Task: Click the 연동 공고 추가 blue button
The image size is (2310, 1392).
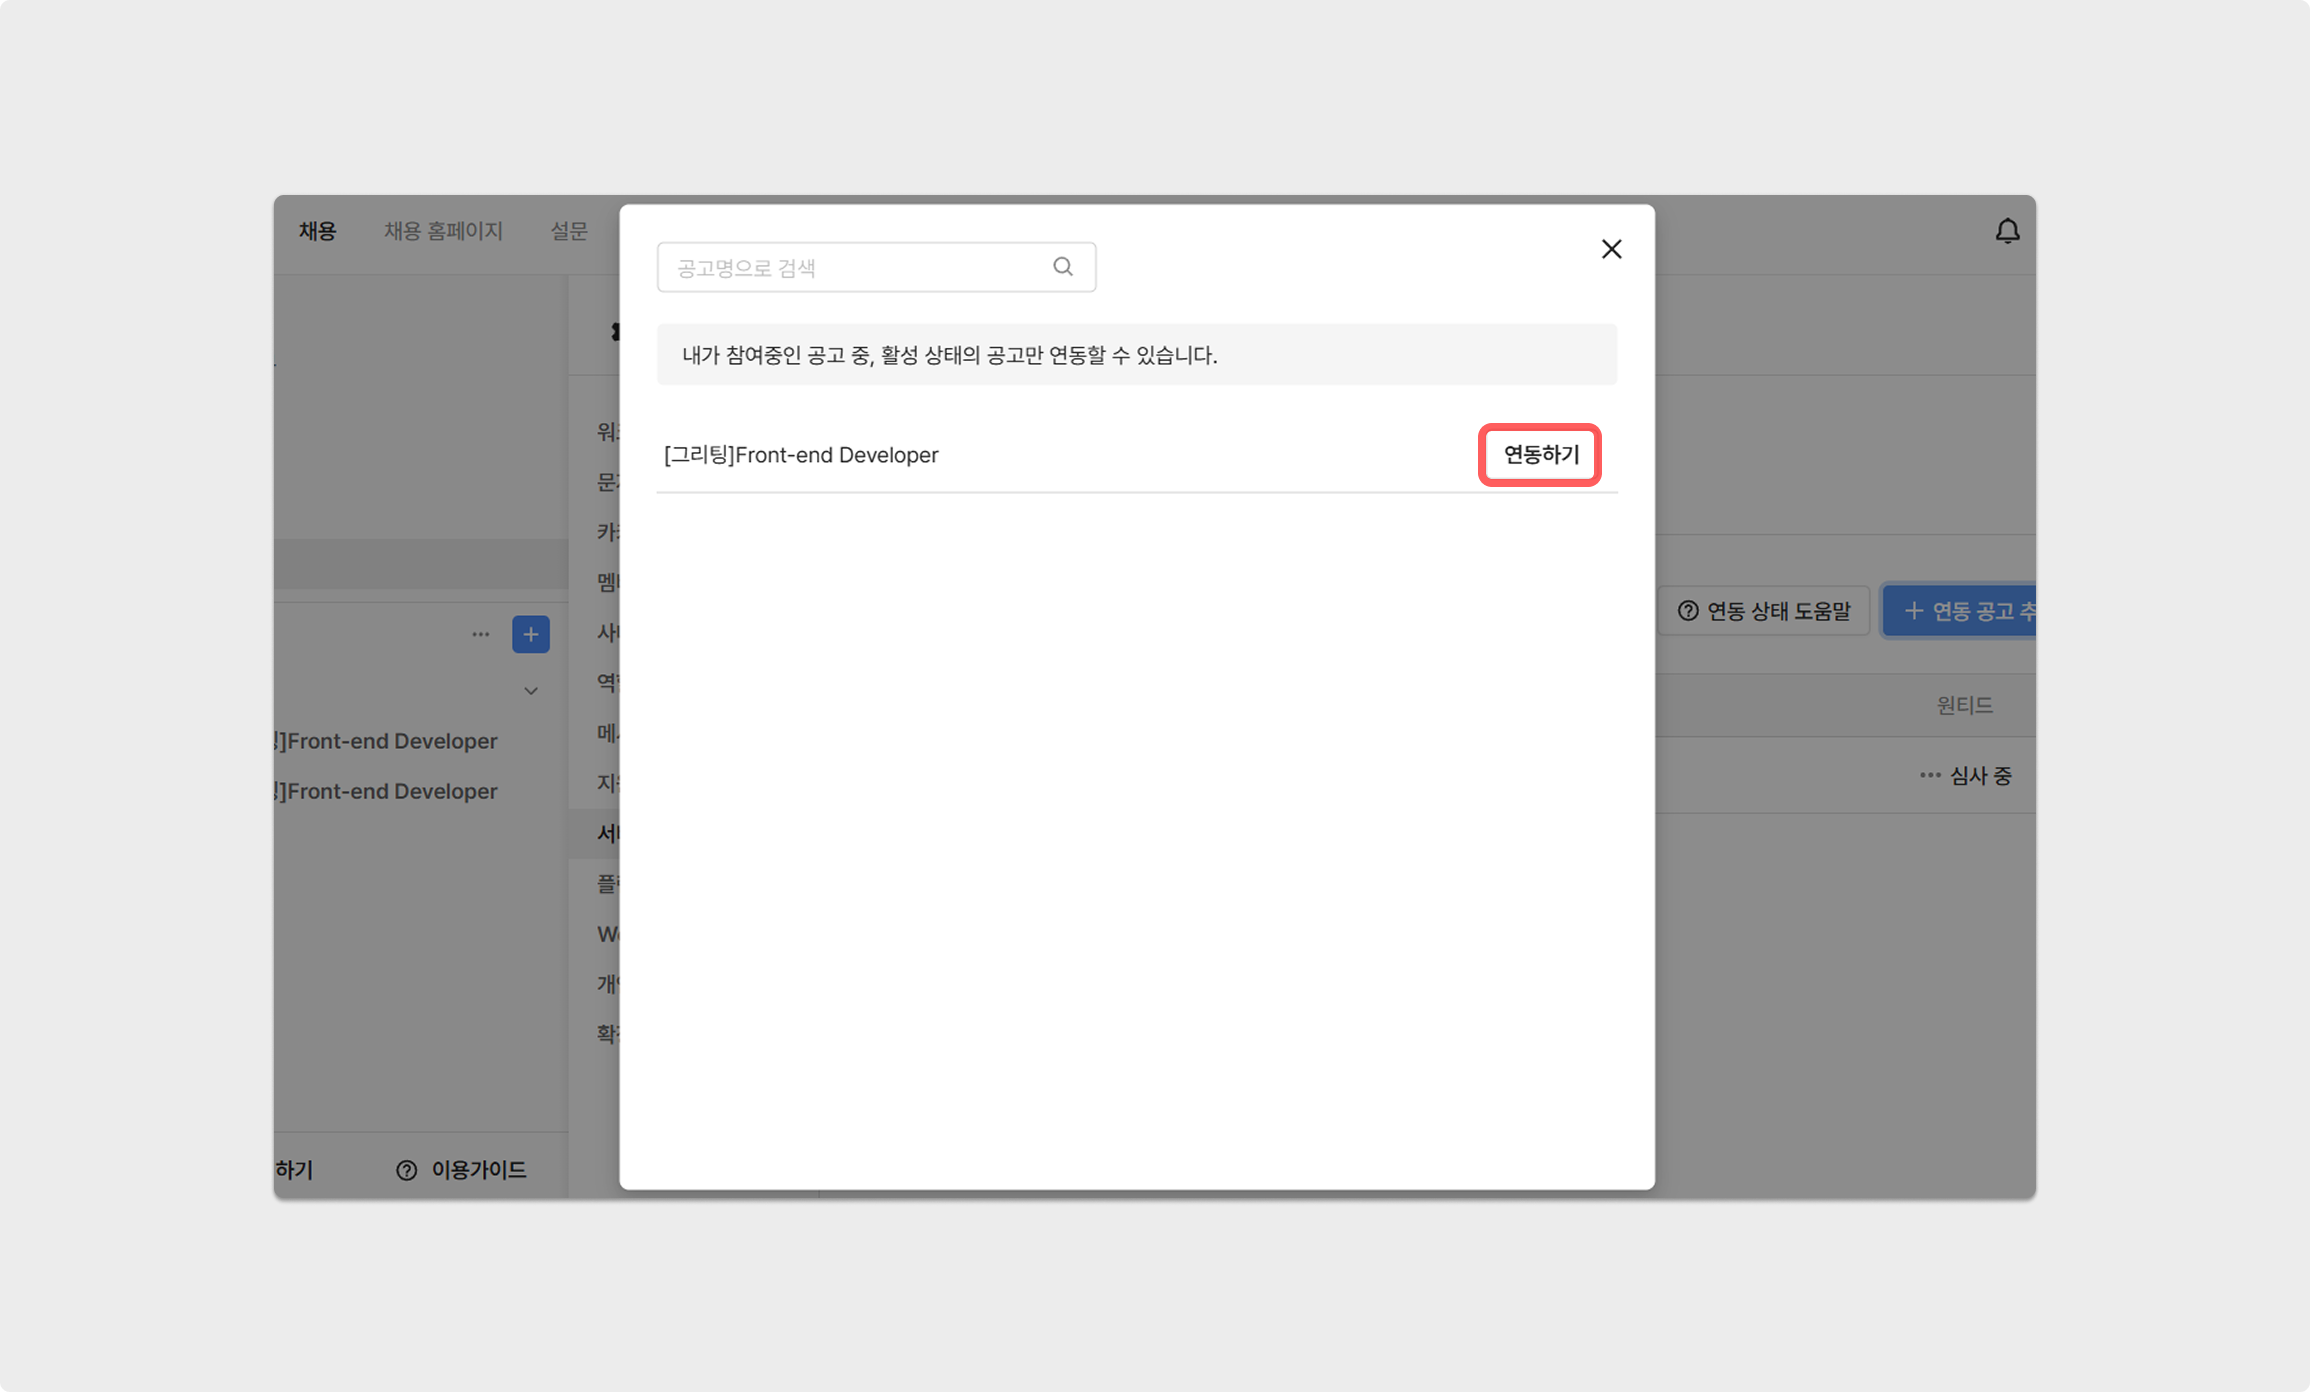Action: [x=1960, y=611]
